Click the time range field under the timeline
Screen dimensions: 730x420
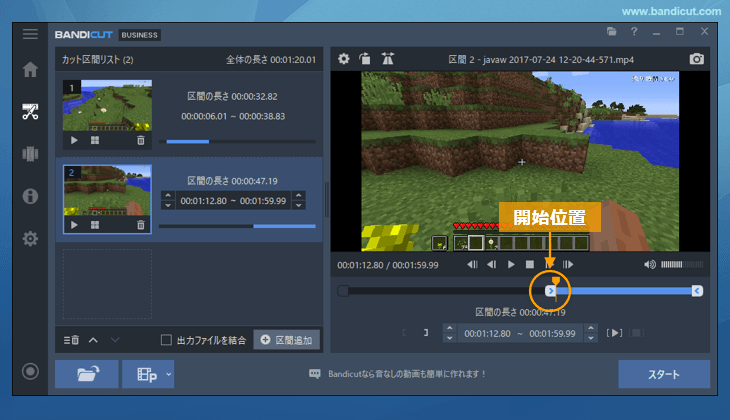tap(520, 333)
